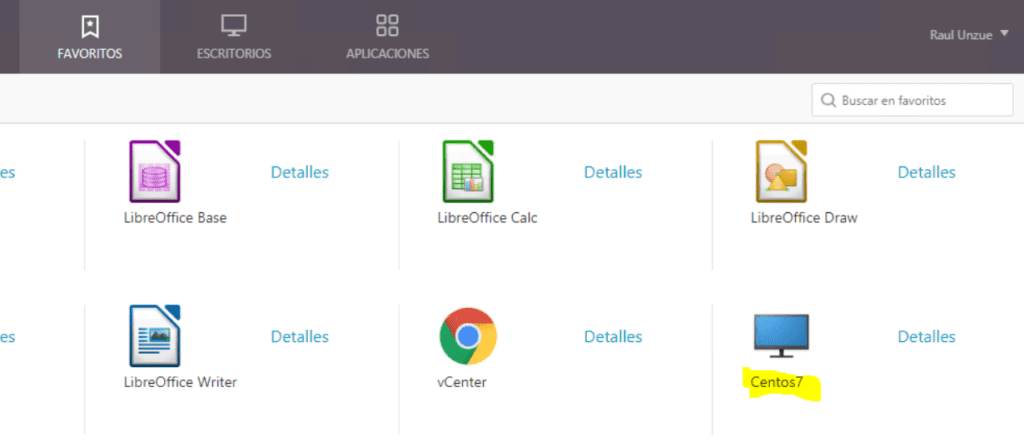This screenshot has width=1024, height=442.
Task: Launch the LibreOffice Draw icon
Action: pyautogui.click(x=781, y=172)
